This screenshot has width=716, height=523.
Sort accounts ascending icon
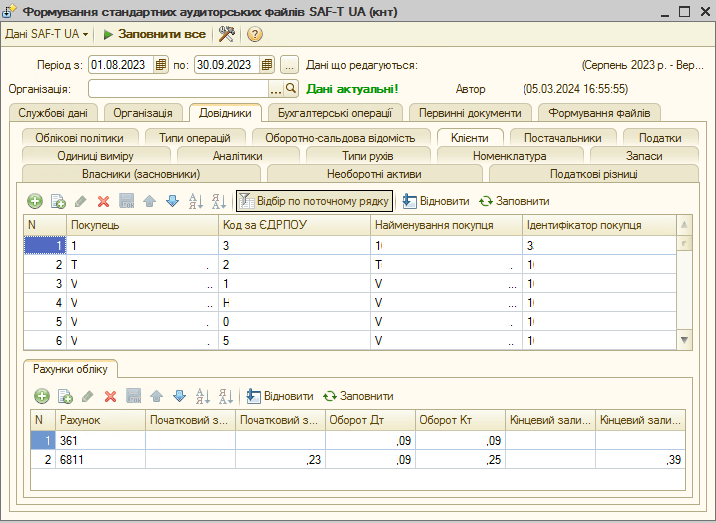click(x=203, y=396)
